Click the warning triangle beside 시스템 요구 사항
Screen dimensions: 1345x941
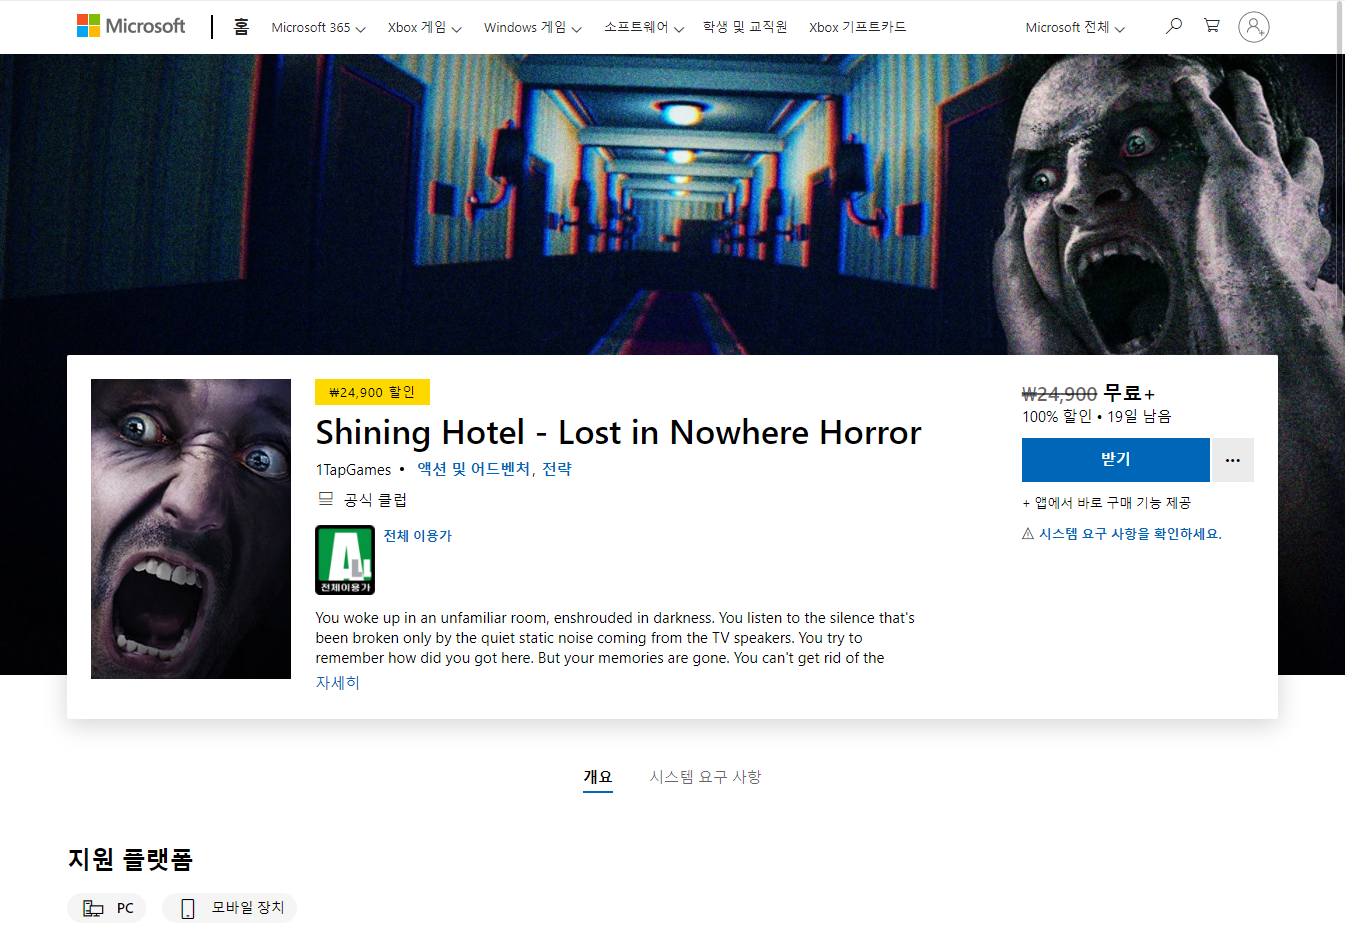tap(1028, 534)
